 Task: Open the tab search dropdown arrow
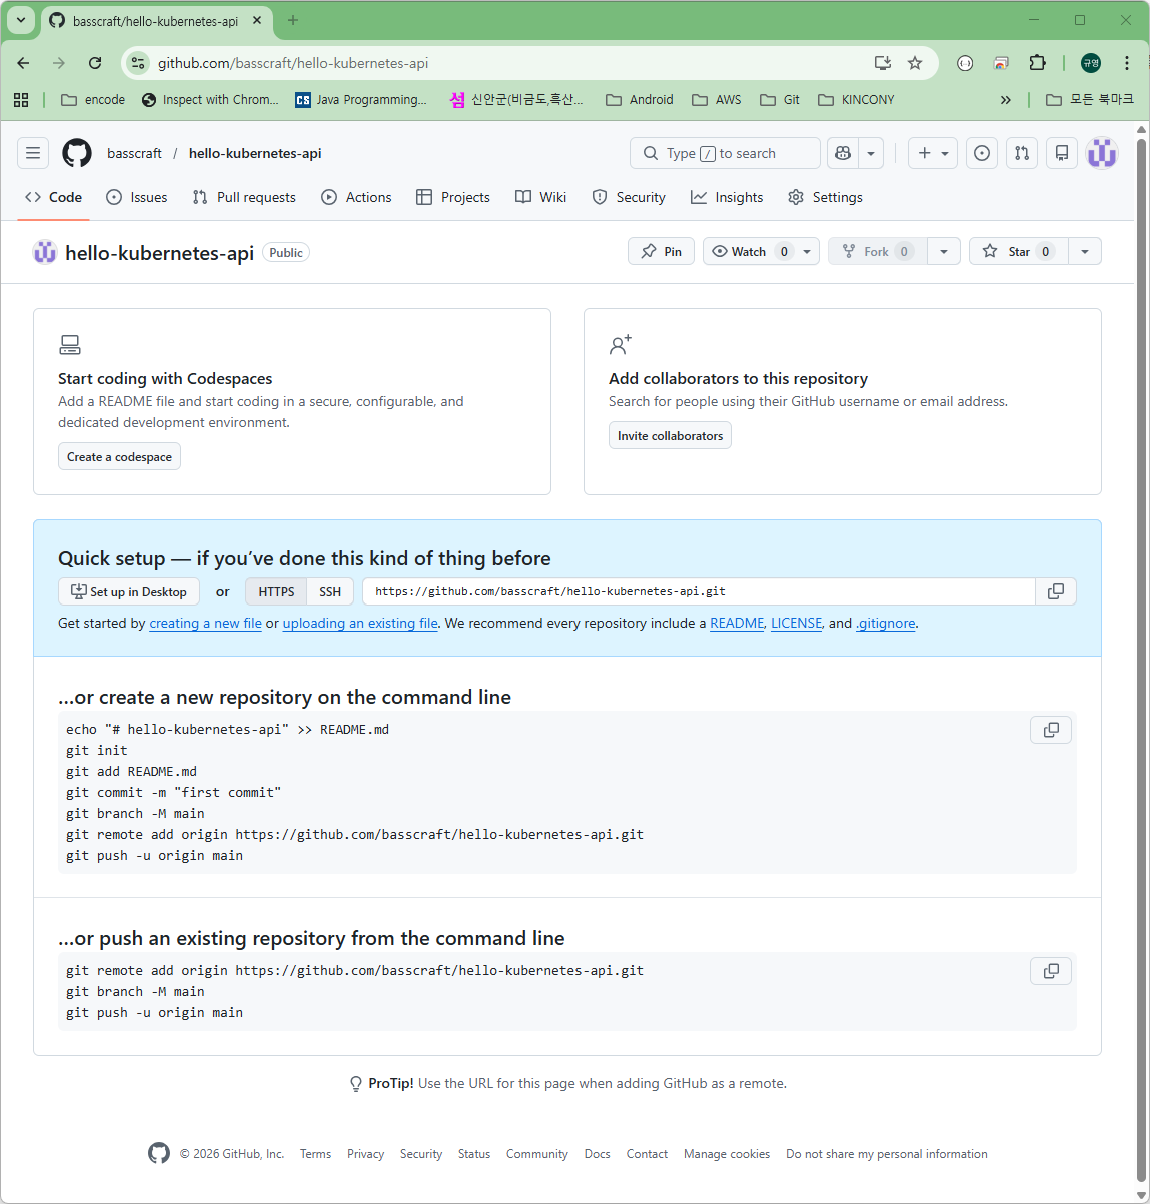(x=21, y=20)
